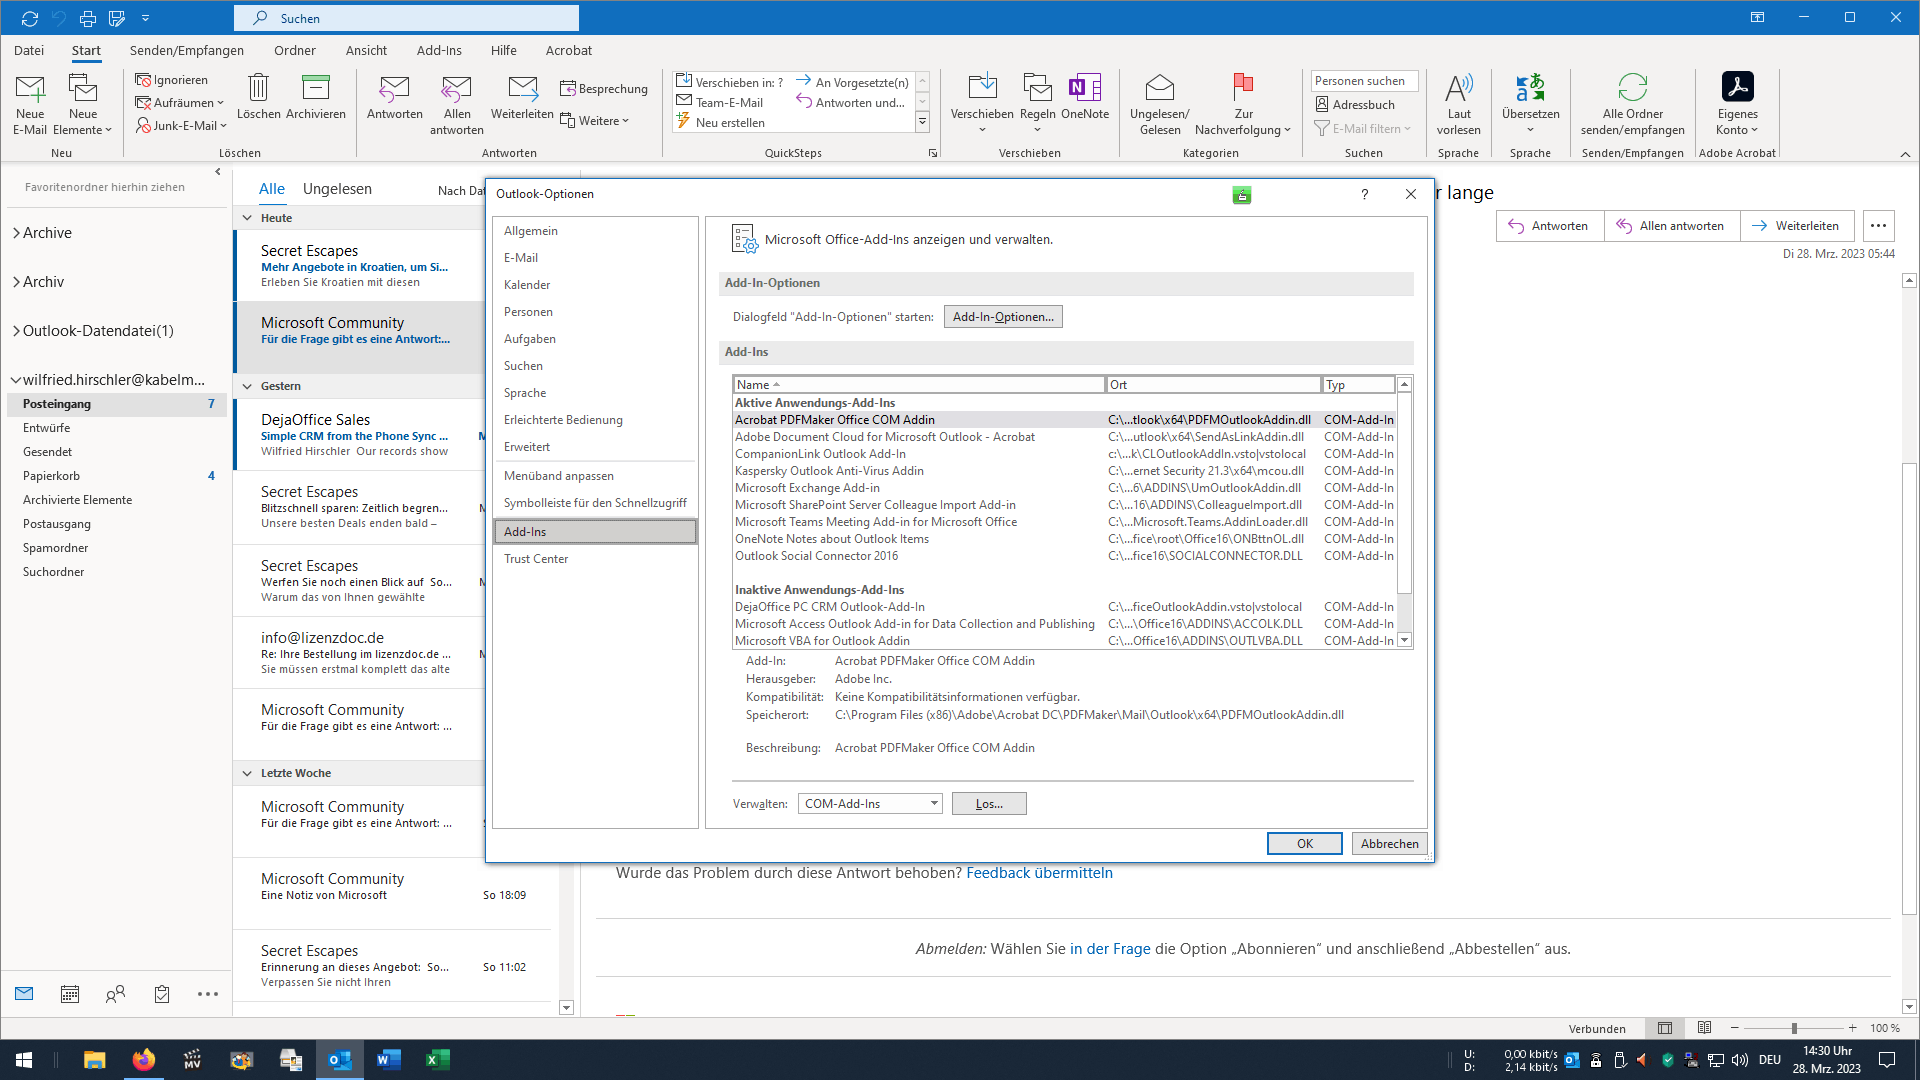The width and height of the screenshot is (1920, 1080).
Task: Click zoom in plus button
Action: point(1853,1028)
